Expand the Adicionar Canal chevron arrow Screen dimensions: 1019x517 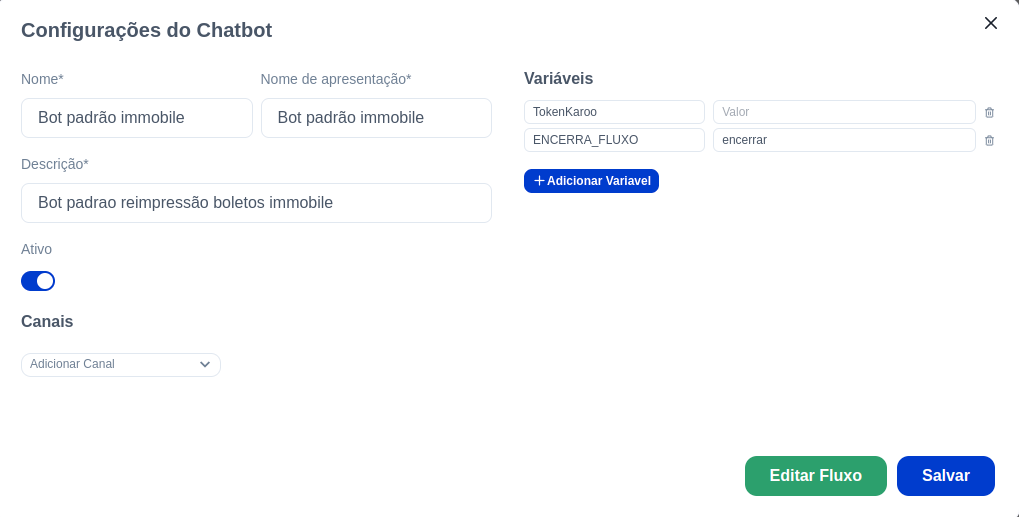tap(205, 364)
